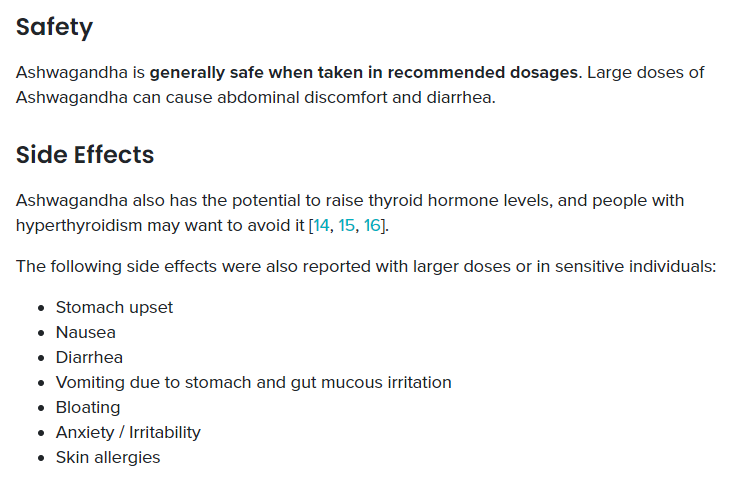Select the Bloating list item
Image resolution: width=745 pixels, height=491 pixels.
88,408
